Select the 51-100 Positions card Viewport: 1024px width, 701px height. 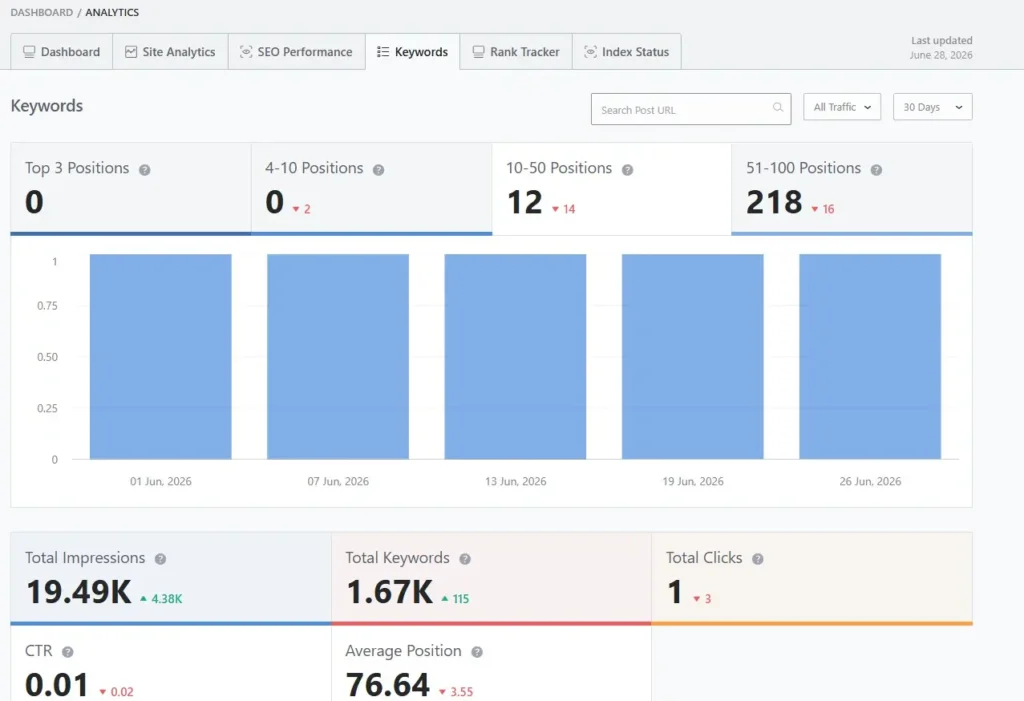pos(852,189)
